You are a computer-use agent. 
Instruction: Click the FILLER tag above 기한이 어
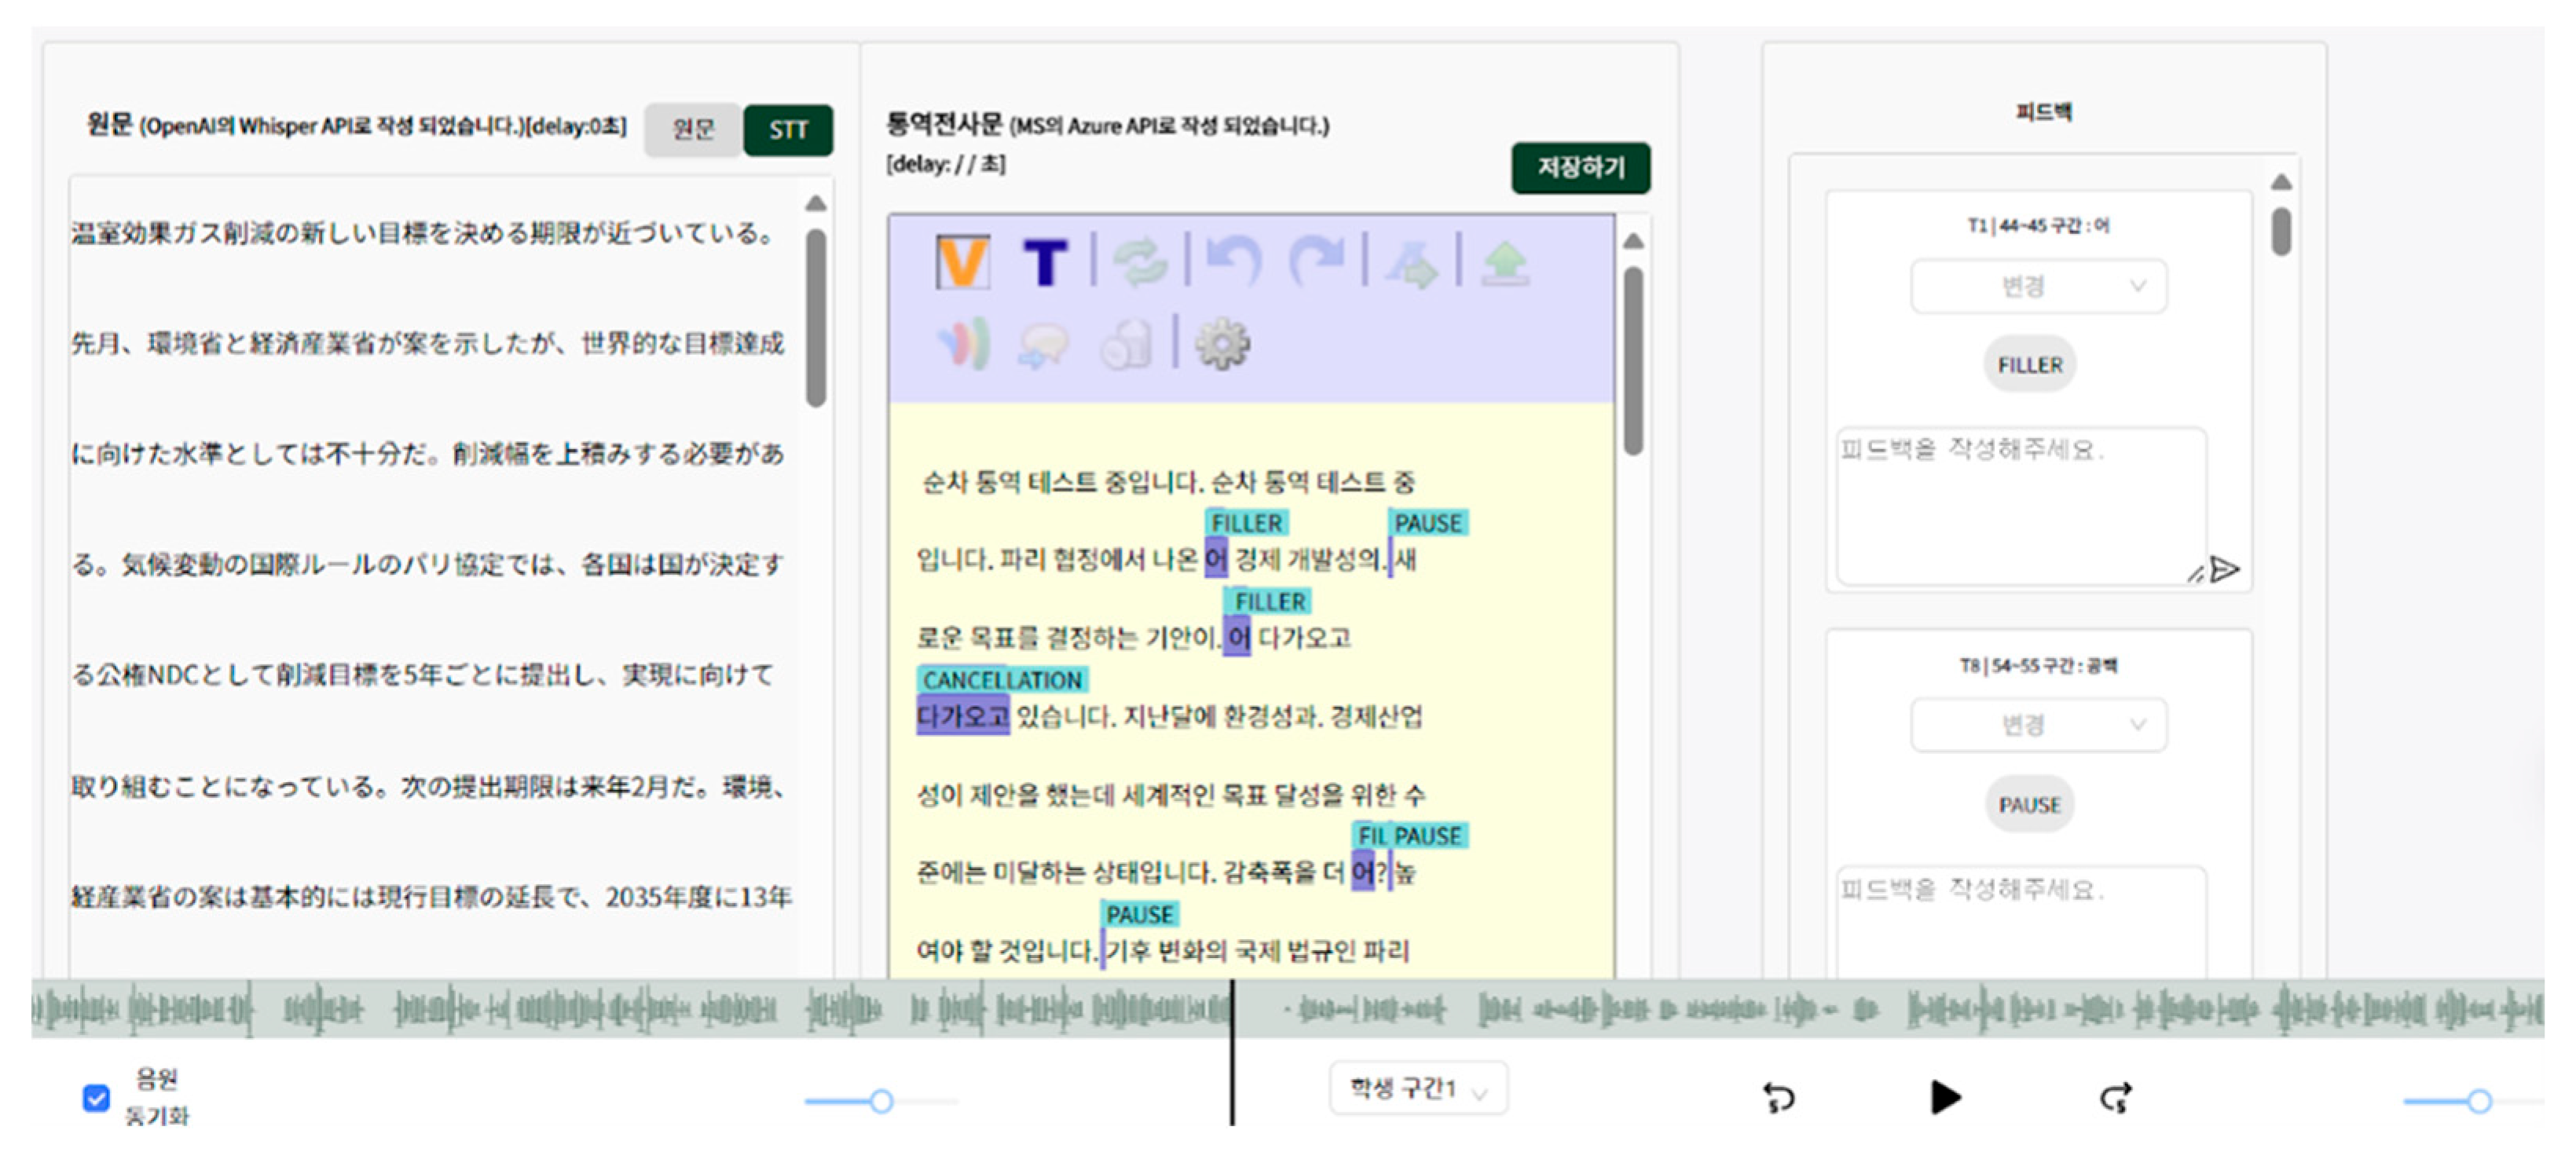tap(1269, 601)
